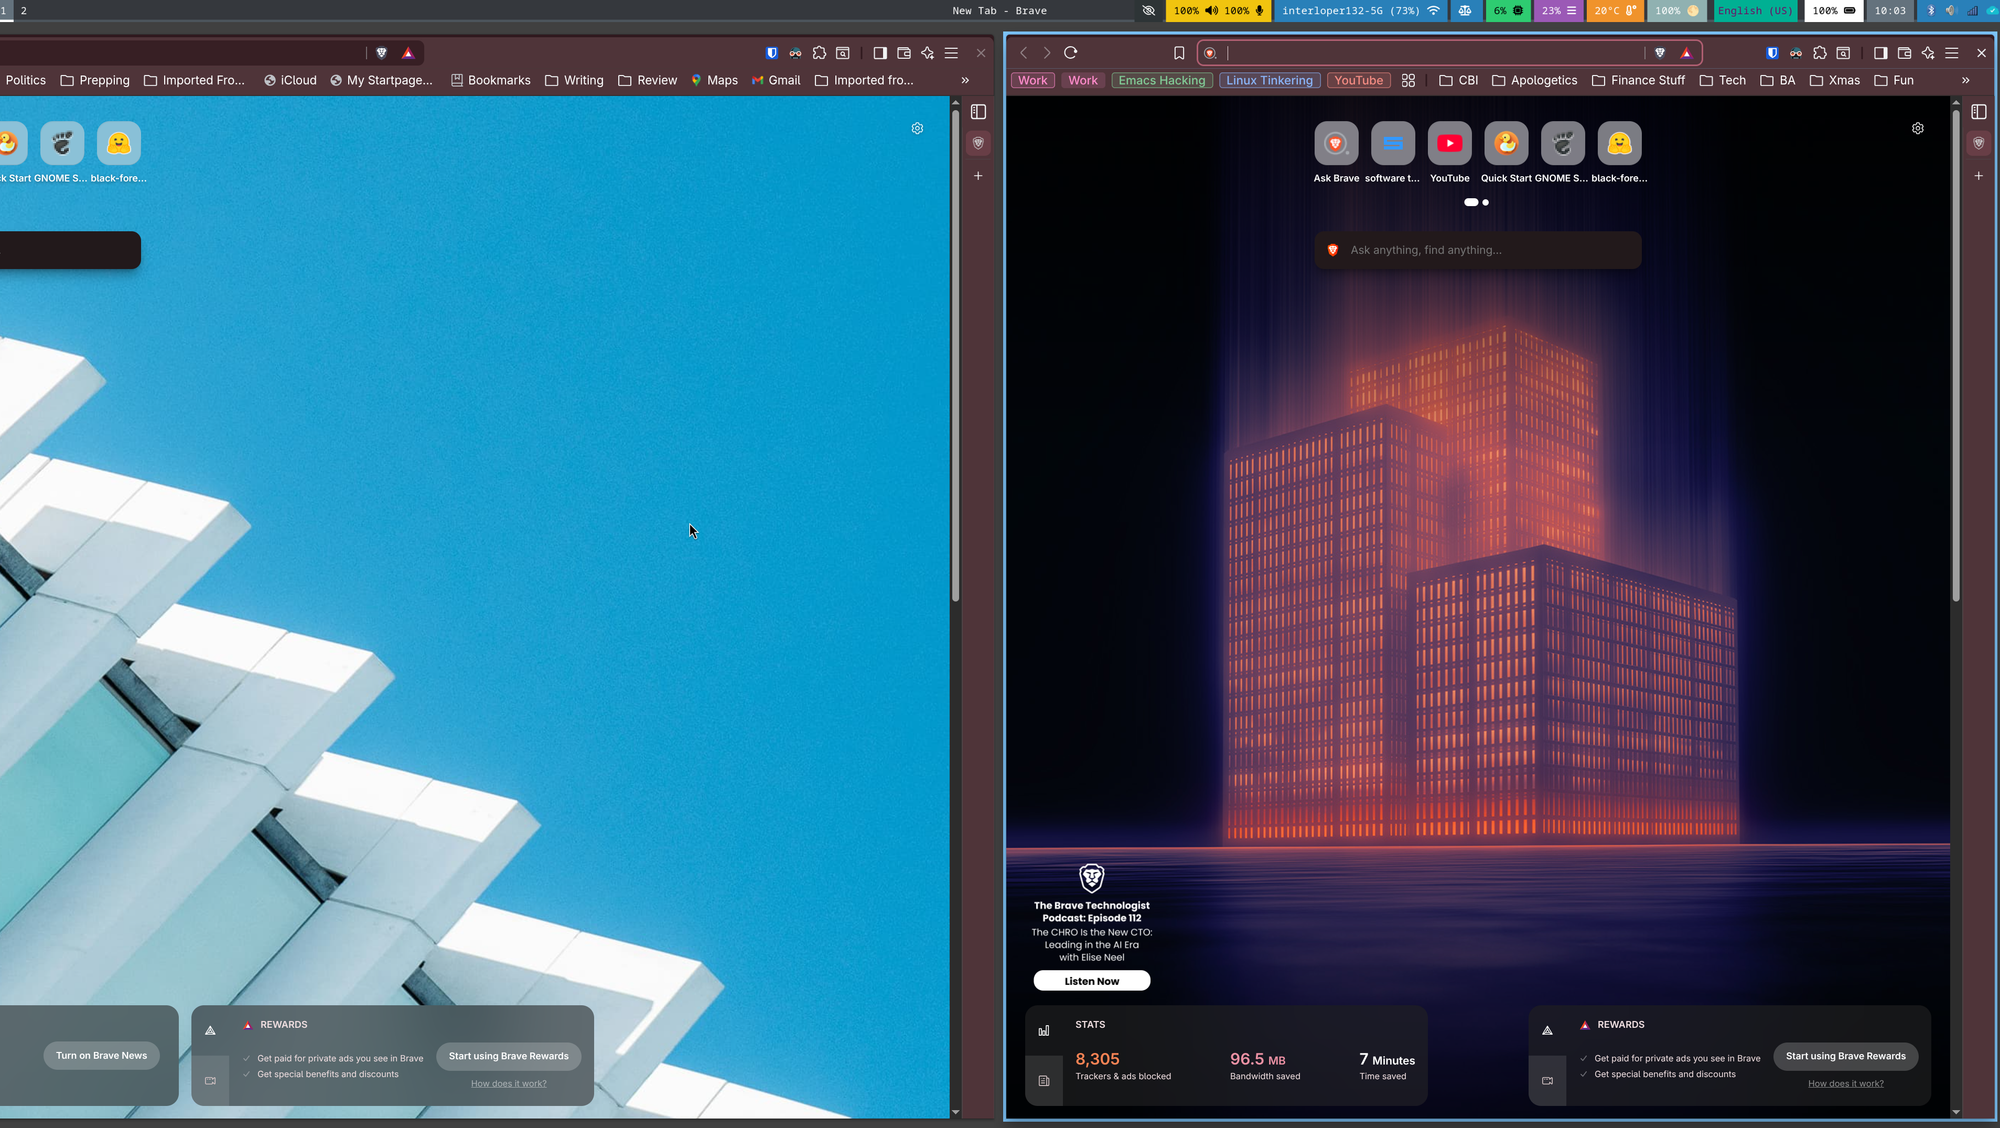
Task: Click the Listen Now podcast button
Action: pos(1091,980)
